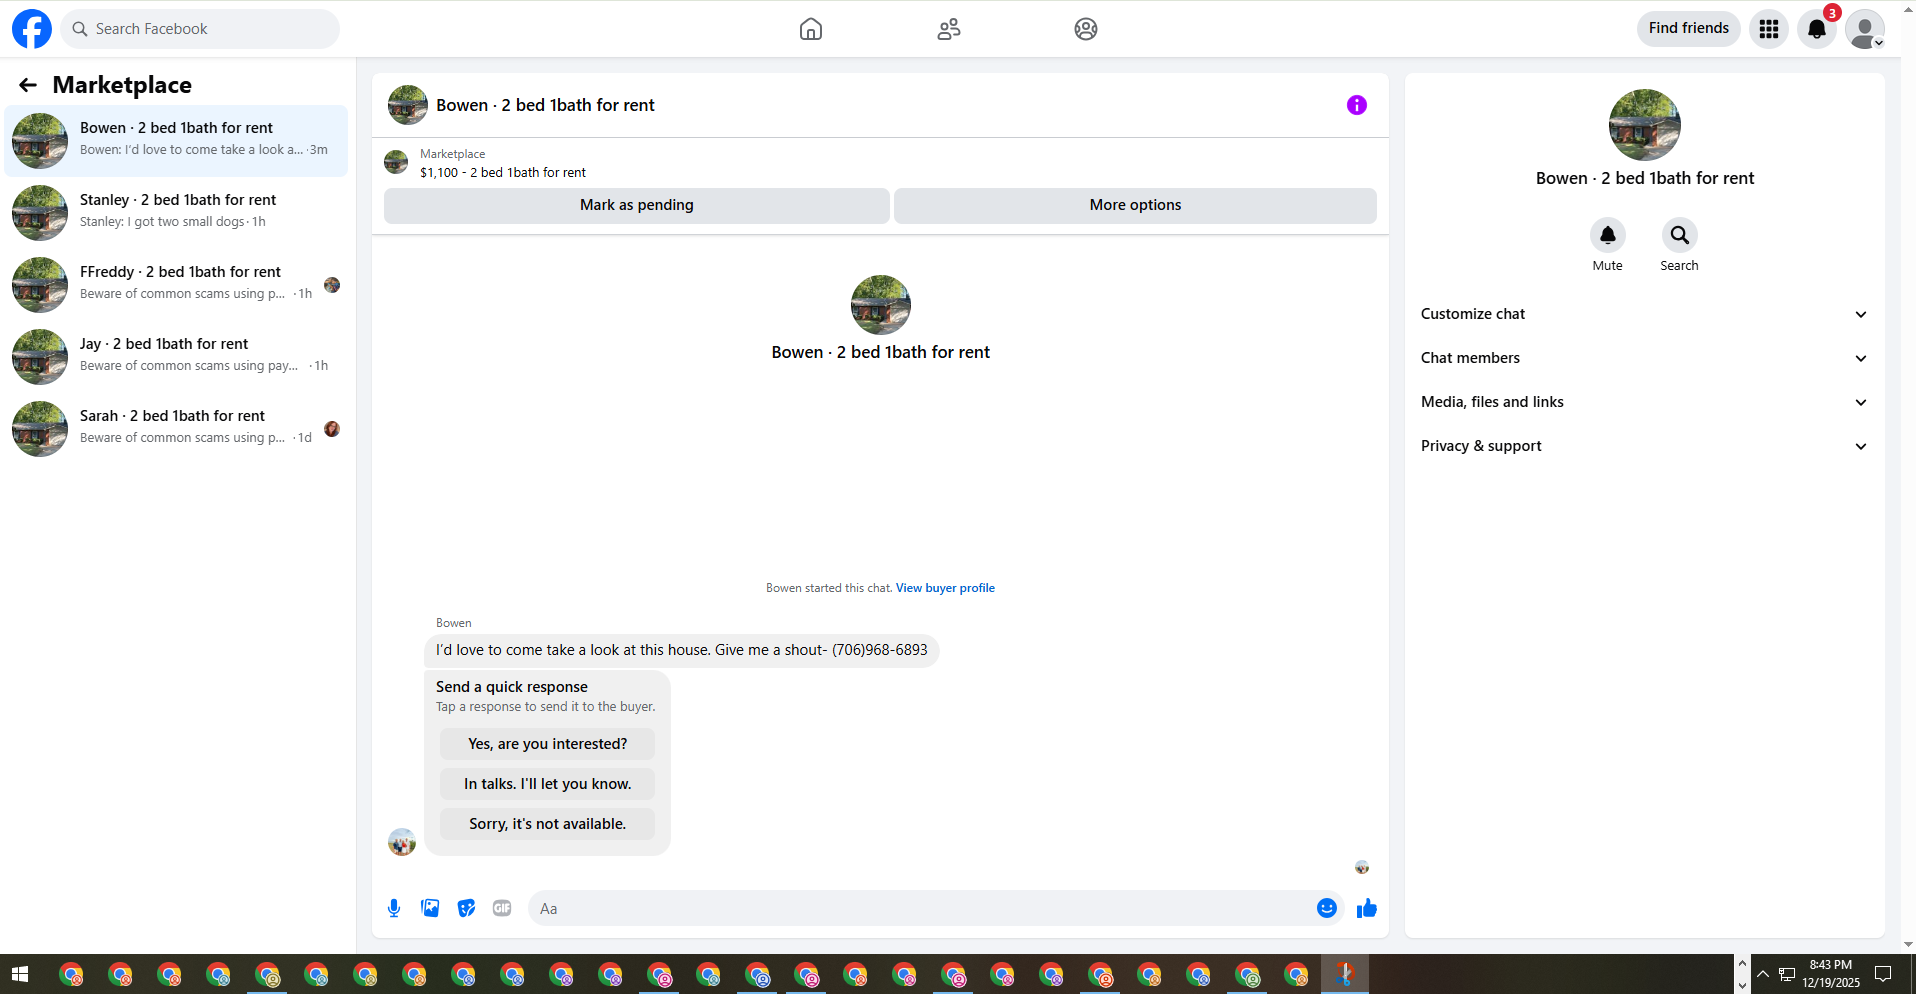The width and height of the screenshot is (1916, 994).
Task: Click small avatar on Sarah row
Action: coord(332,429)
